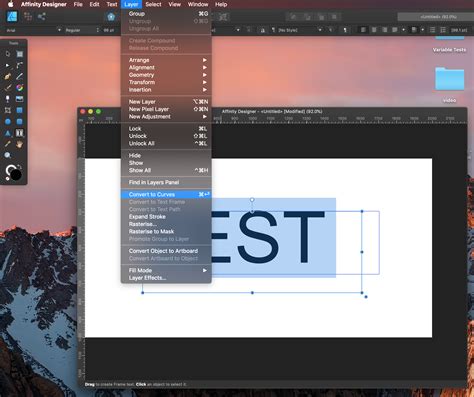Select the Move tool in Tools panel
Viewport: 474px width, 397px height.
8,54
